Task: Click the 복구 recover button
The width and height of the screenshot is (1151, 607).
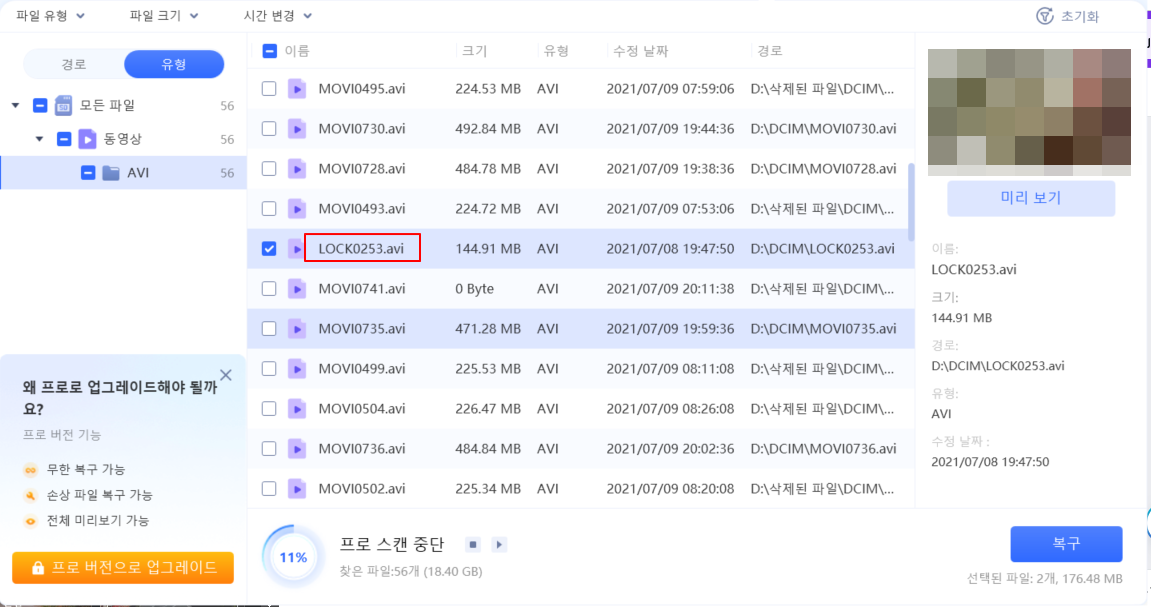Action: pos(1067,544)
